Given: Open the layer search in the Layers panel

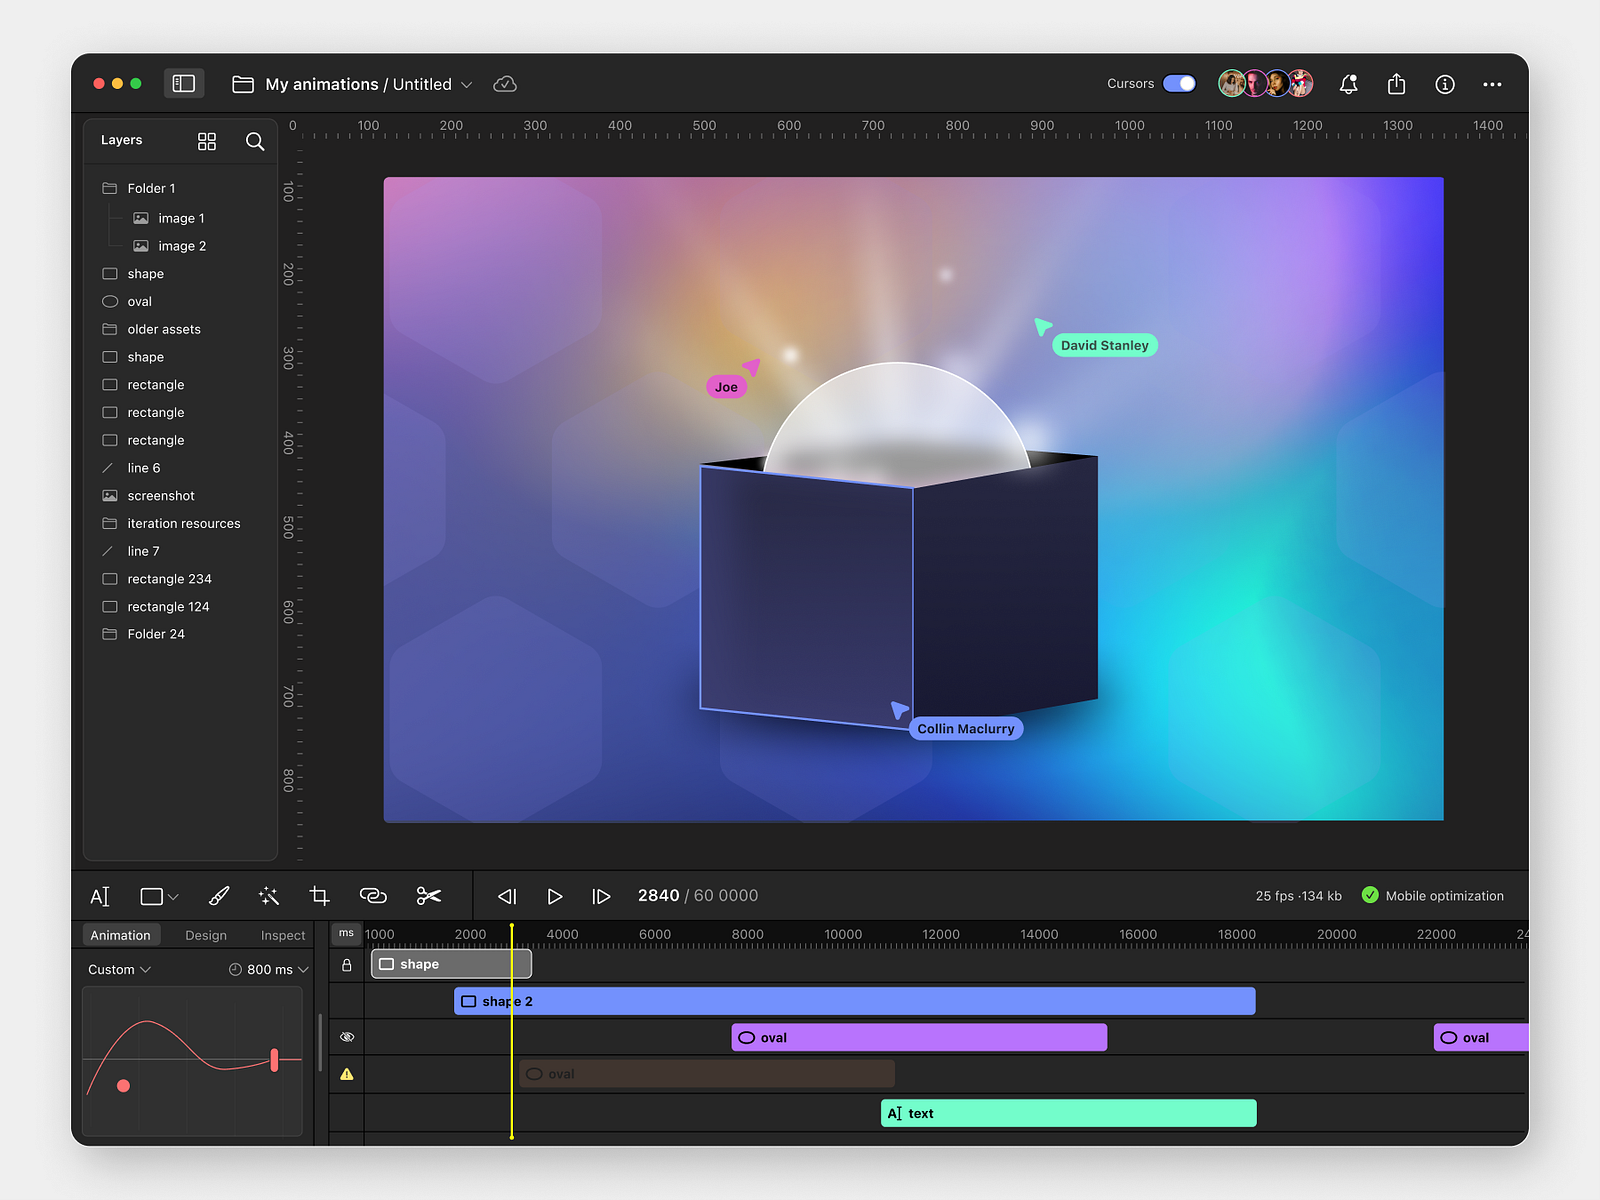Looking at the screenshot, I should [255, 141].
